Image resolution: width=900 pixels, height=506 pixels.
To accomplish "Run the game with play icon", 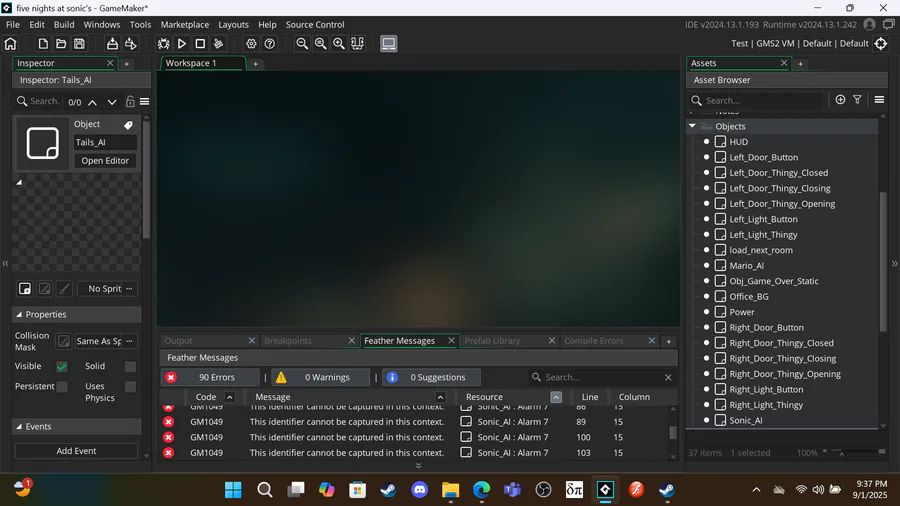I will click(x=182, y=44).
